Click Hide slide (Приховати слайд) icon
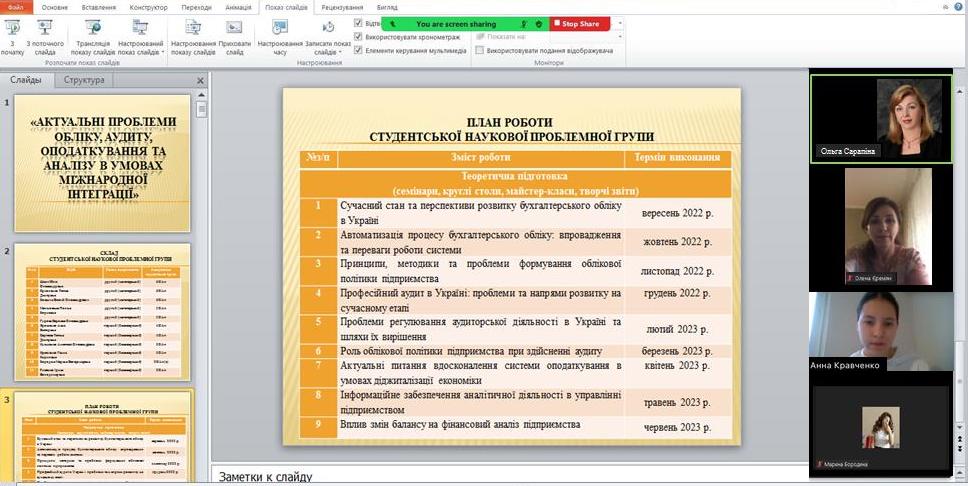968x486 pixels. (234, 28)
